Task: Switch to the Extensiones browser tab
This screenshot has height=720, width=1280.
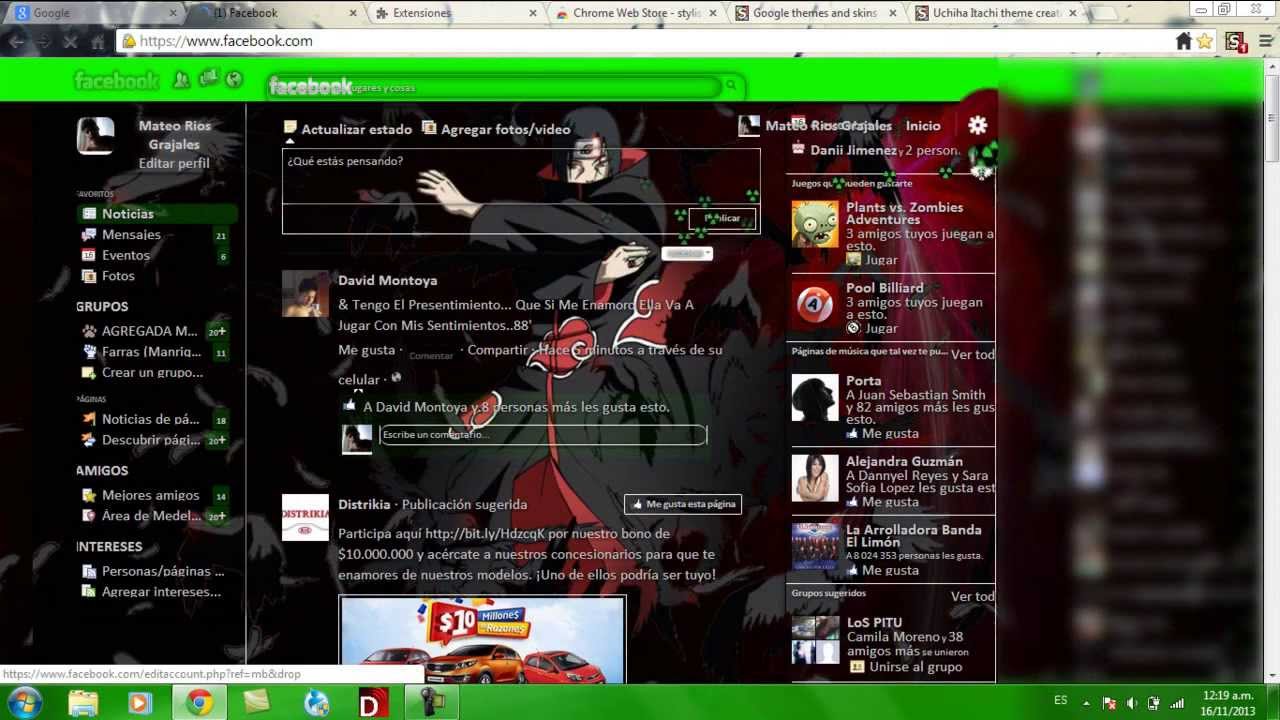Action: click(x=456, y=13)
